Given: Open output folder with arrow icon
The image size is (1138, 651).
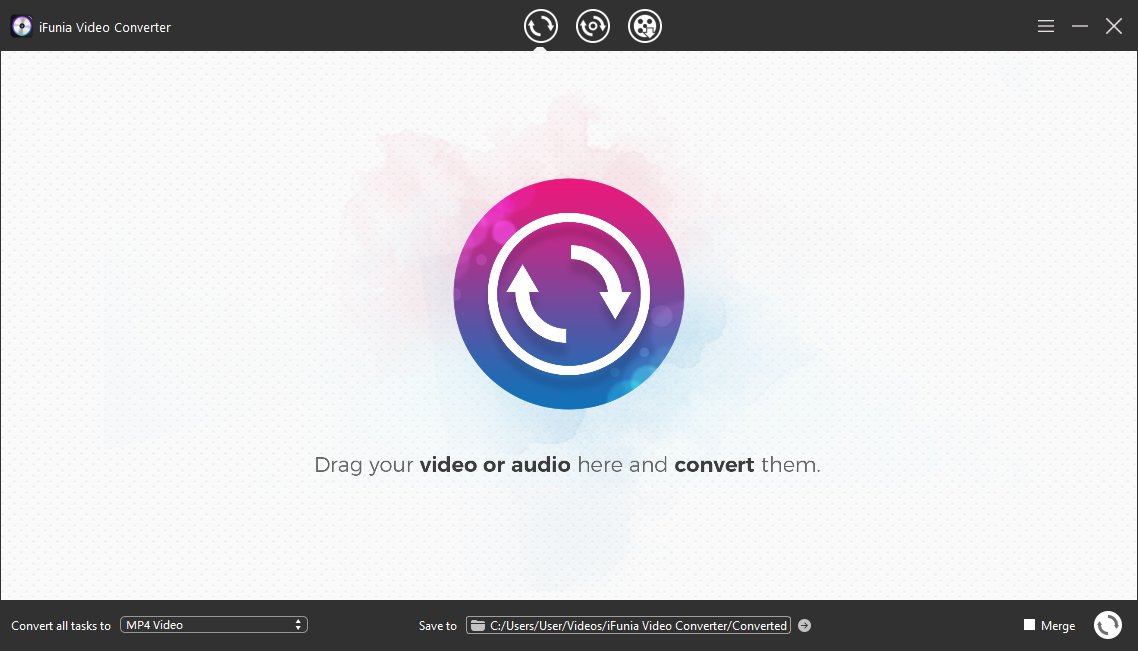Looking at the screenshot, I should point(805,626).
